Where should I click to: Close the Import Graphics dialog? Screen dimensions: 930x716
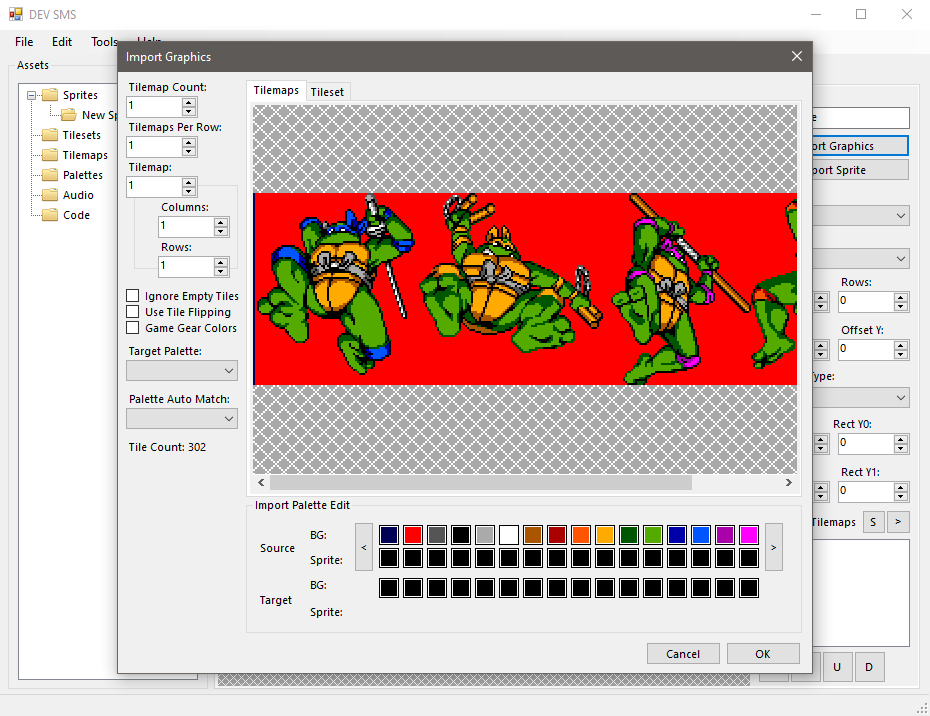click(797, 56)
